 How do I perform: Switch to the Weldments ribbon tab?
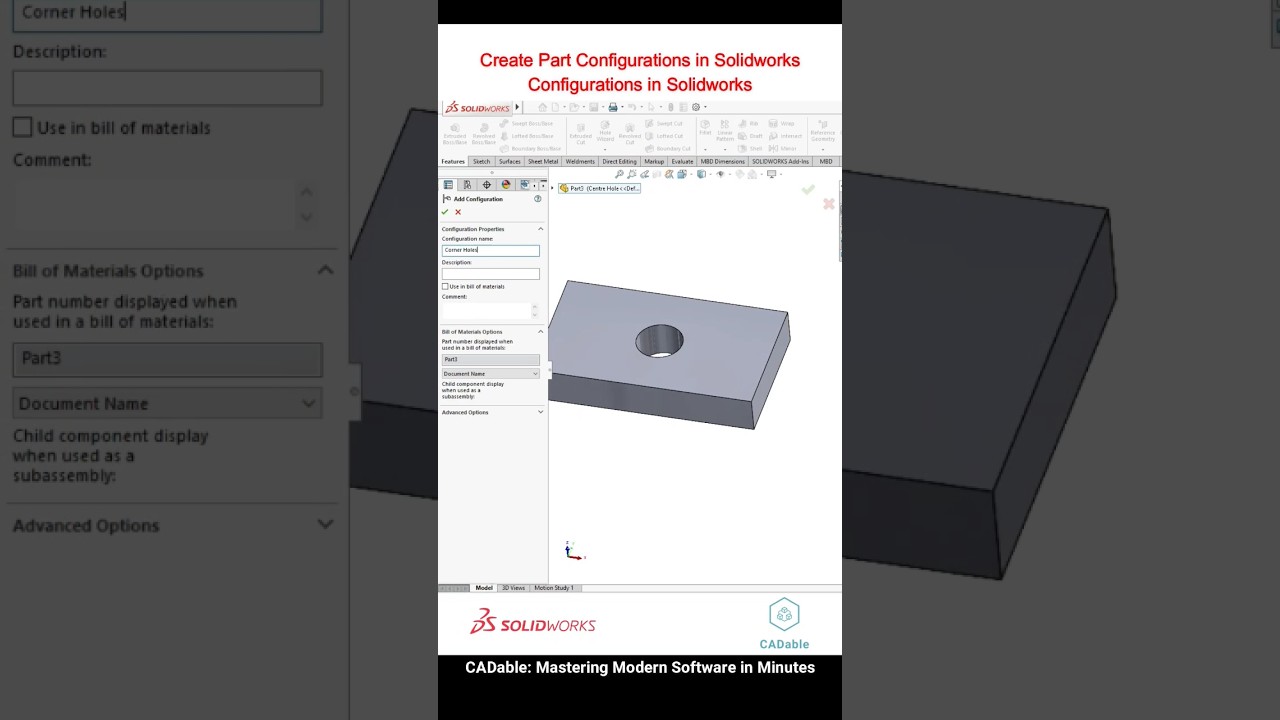click(x=580, y=161)
